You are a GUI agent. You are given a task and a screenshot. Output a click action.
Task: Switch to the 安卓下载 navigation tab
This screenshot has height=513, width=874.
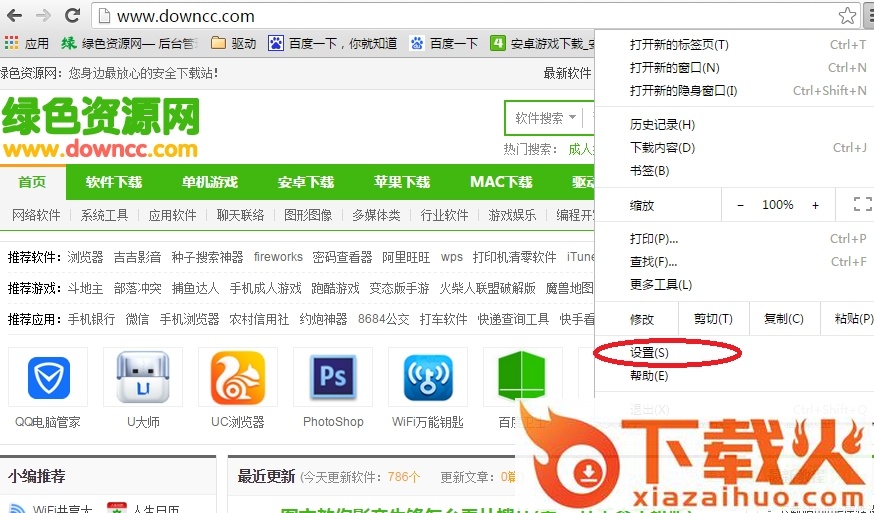coord(305,182)
